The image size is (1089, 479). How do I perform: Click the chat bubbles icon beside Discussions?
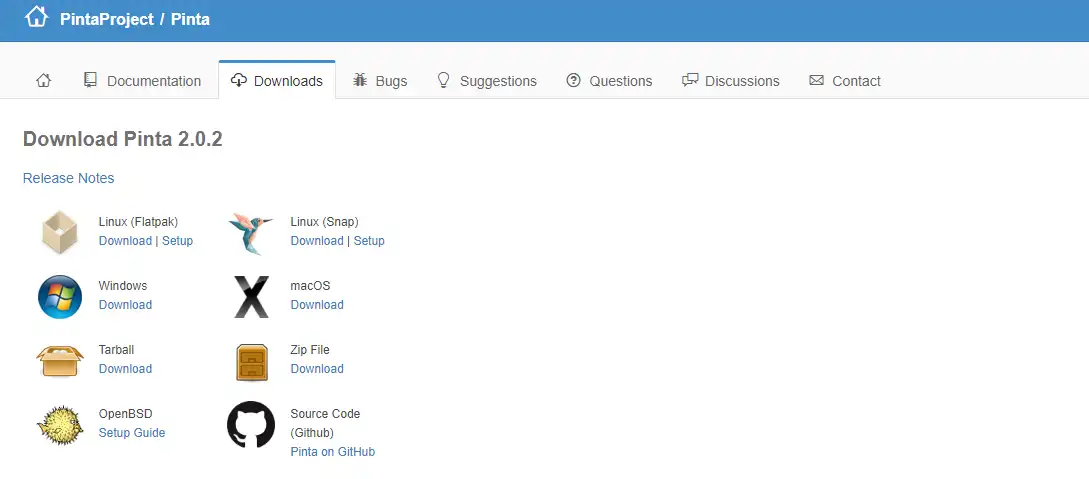tap(690, 80)
